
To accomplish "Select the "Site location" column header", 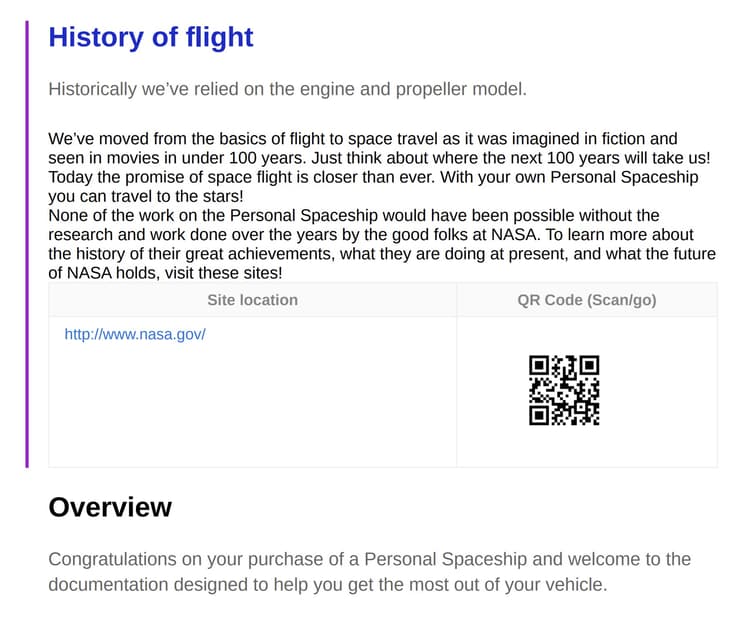I will tap(252, 300).
